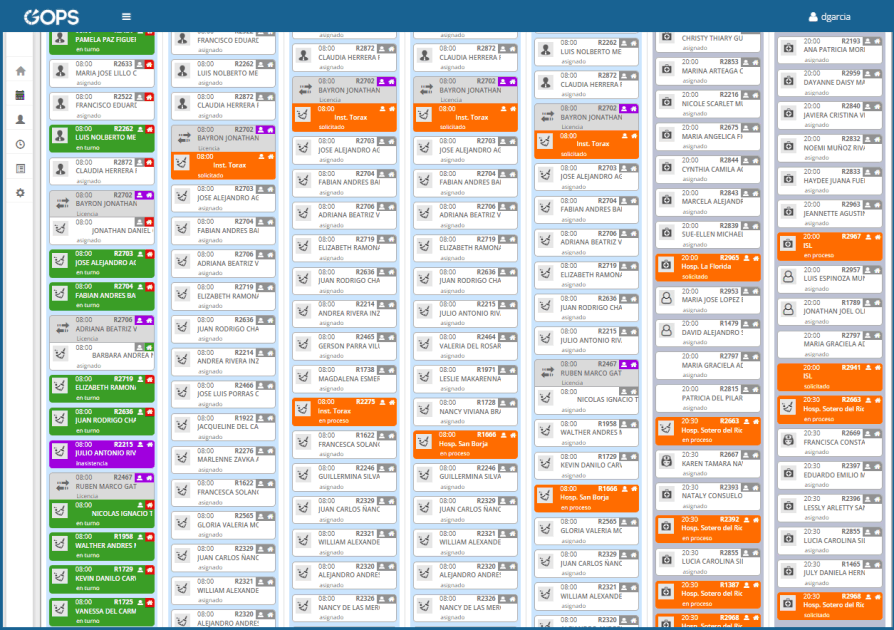Select the stethoscope icon on JONATHAN DANIEL card
The width and height of the screenshot is (894, 630).
point(60,230)
